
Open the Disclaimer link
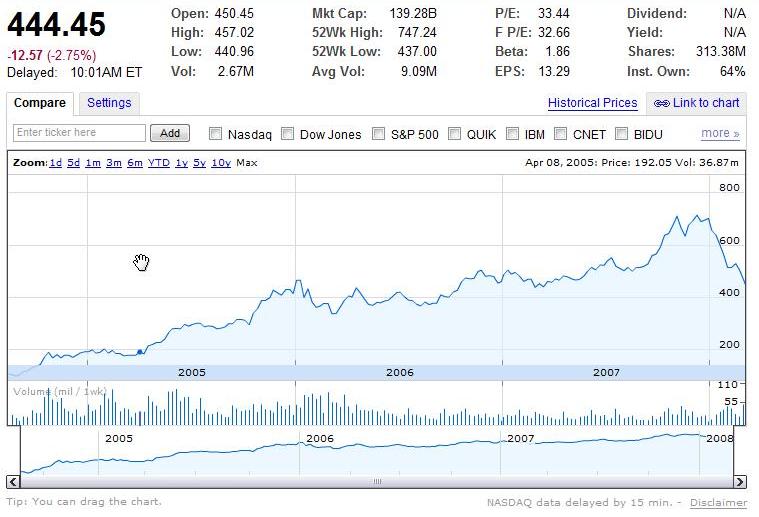click(x=718, y=503)
